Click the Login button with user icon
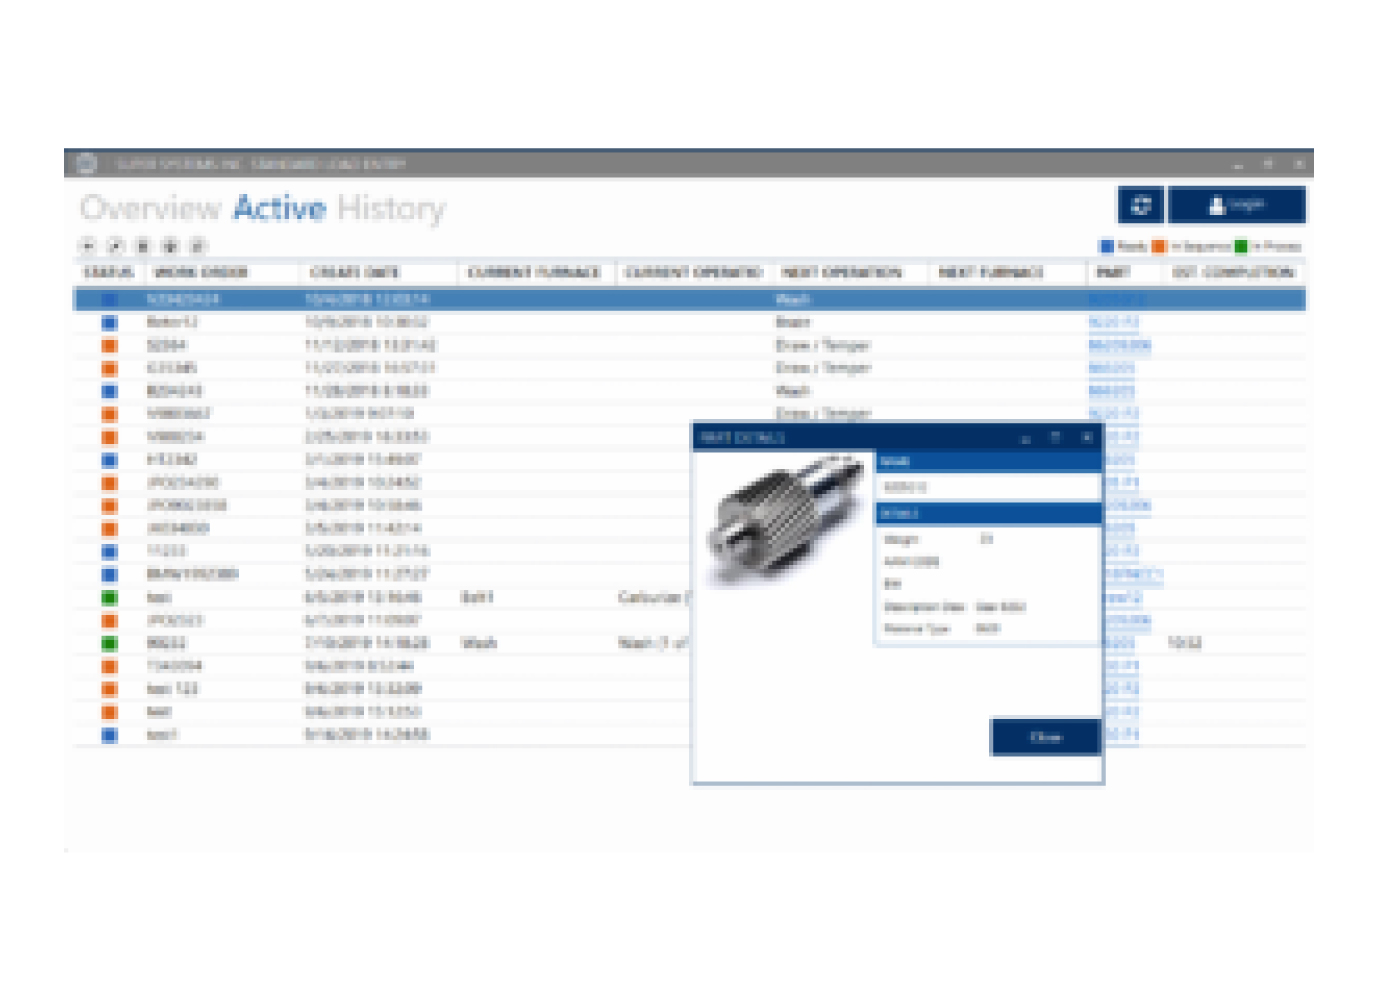 click(x=1236, y=206)
